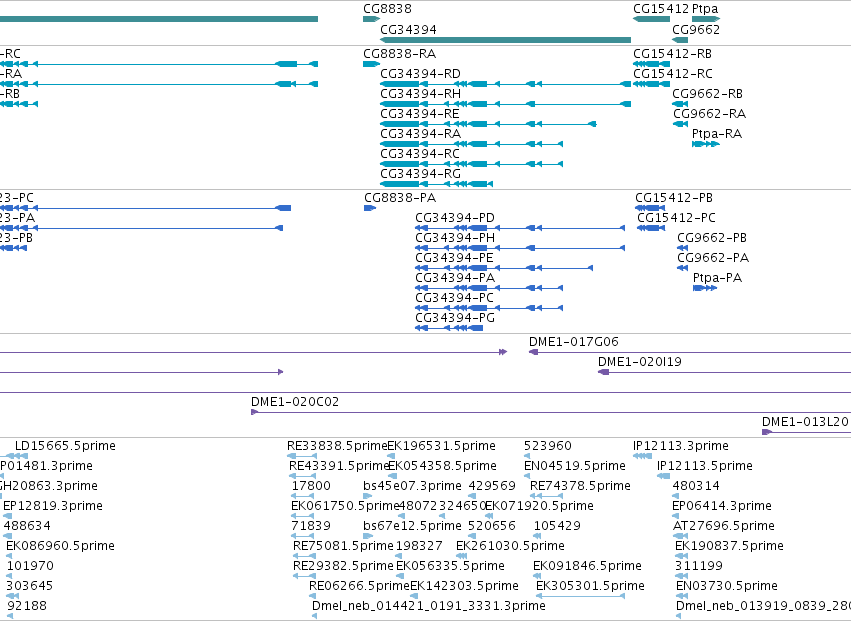This screenshot has height=621, width=851.
Task: Click the CG15412-RB transcript label
Action: [672, 54]
